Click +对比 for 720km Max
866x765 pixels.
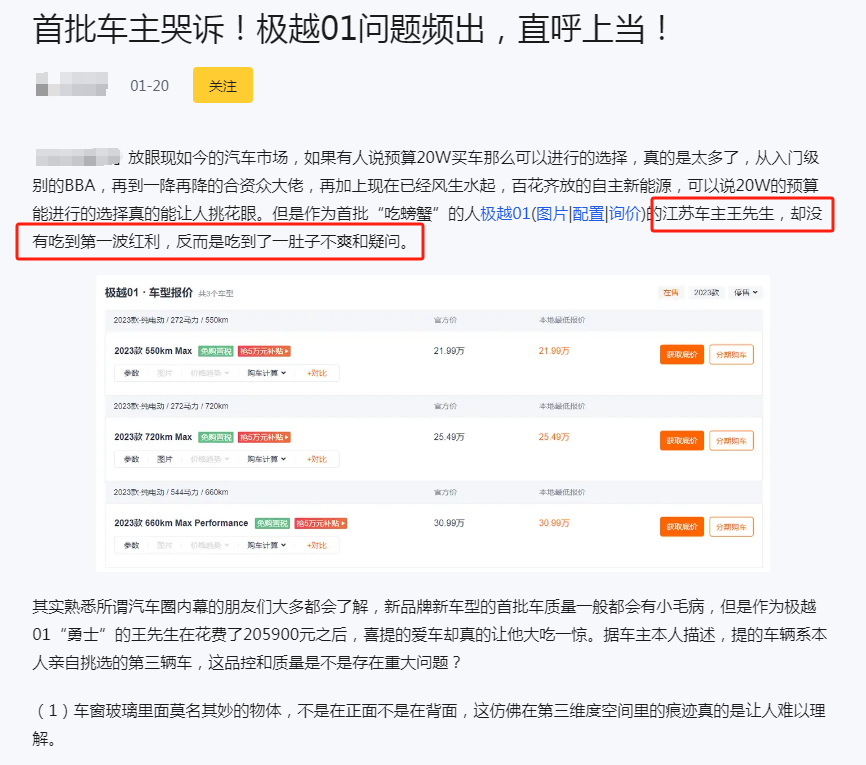(x=317, y=460)
